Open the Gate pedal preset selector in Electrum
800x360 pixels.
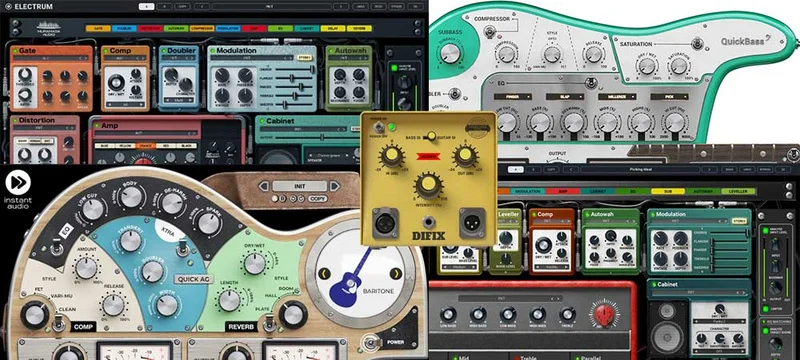52,59
